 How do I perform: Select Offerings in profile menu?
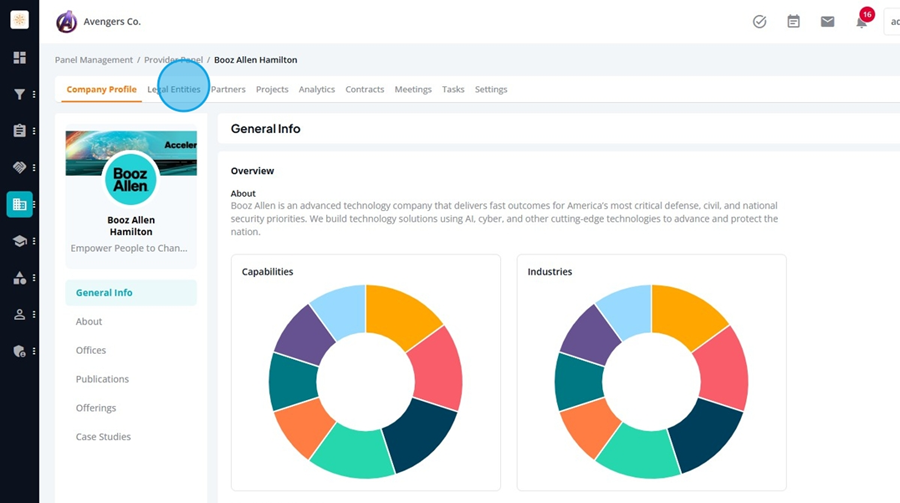coord(96,408)
